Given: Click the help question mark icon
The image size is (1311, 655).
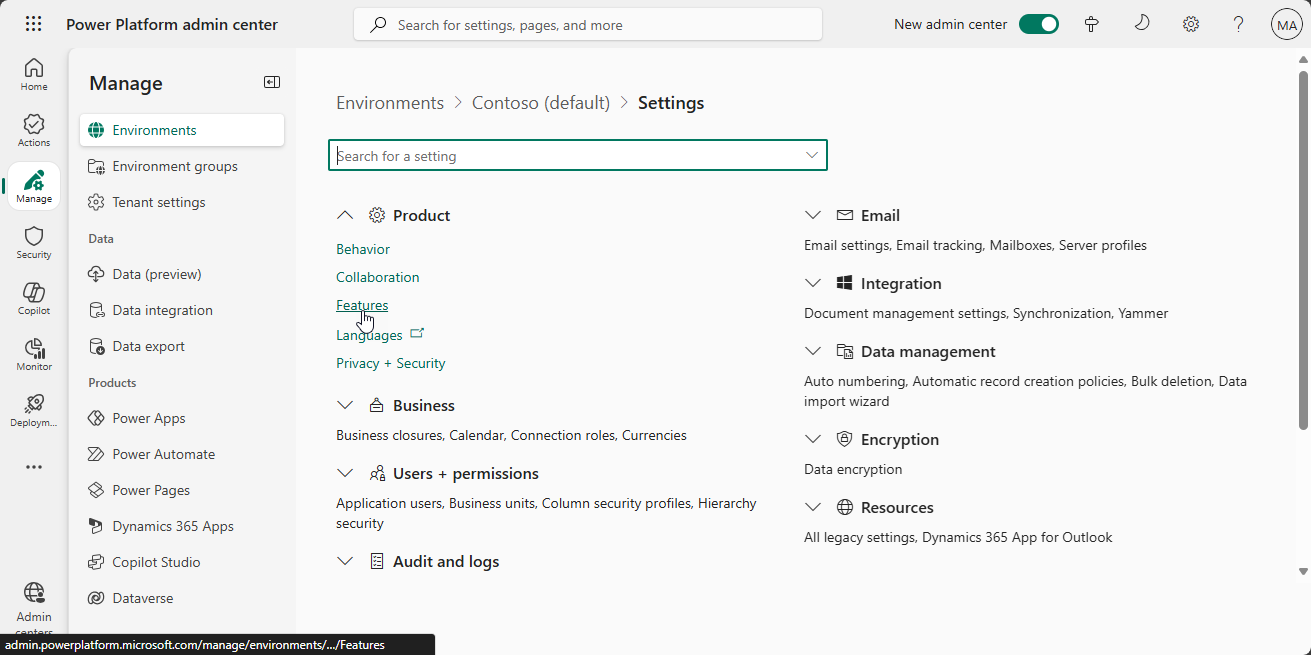Looking at the screenshot, I should 1238,24.
